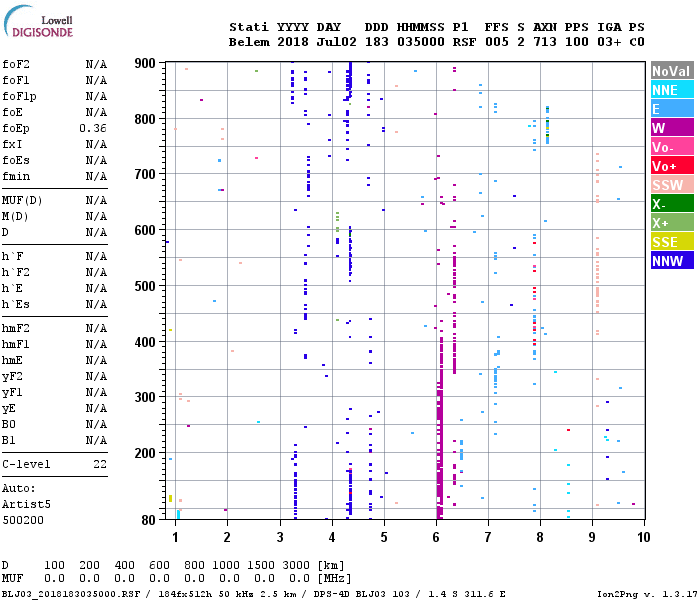Click the hmF2 parameter label

point(16,329)
